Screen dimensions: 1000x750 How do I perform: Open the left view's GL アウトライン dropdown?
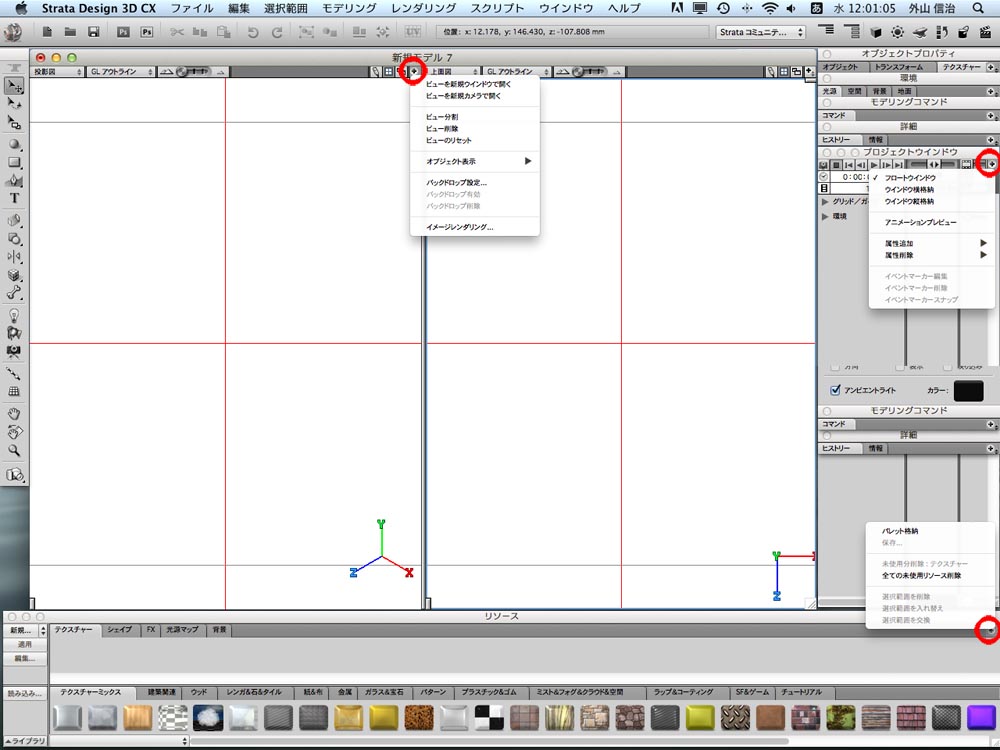121,72
